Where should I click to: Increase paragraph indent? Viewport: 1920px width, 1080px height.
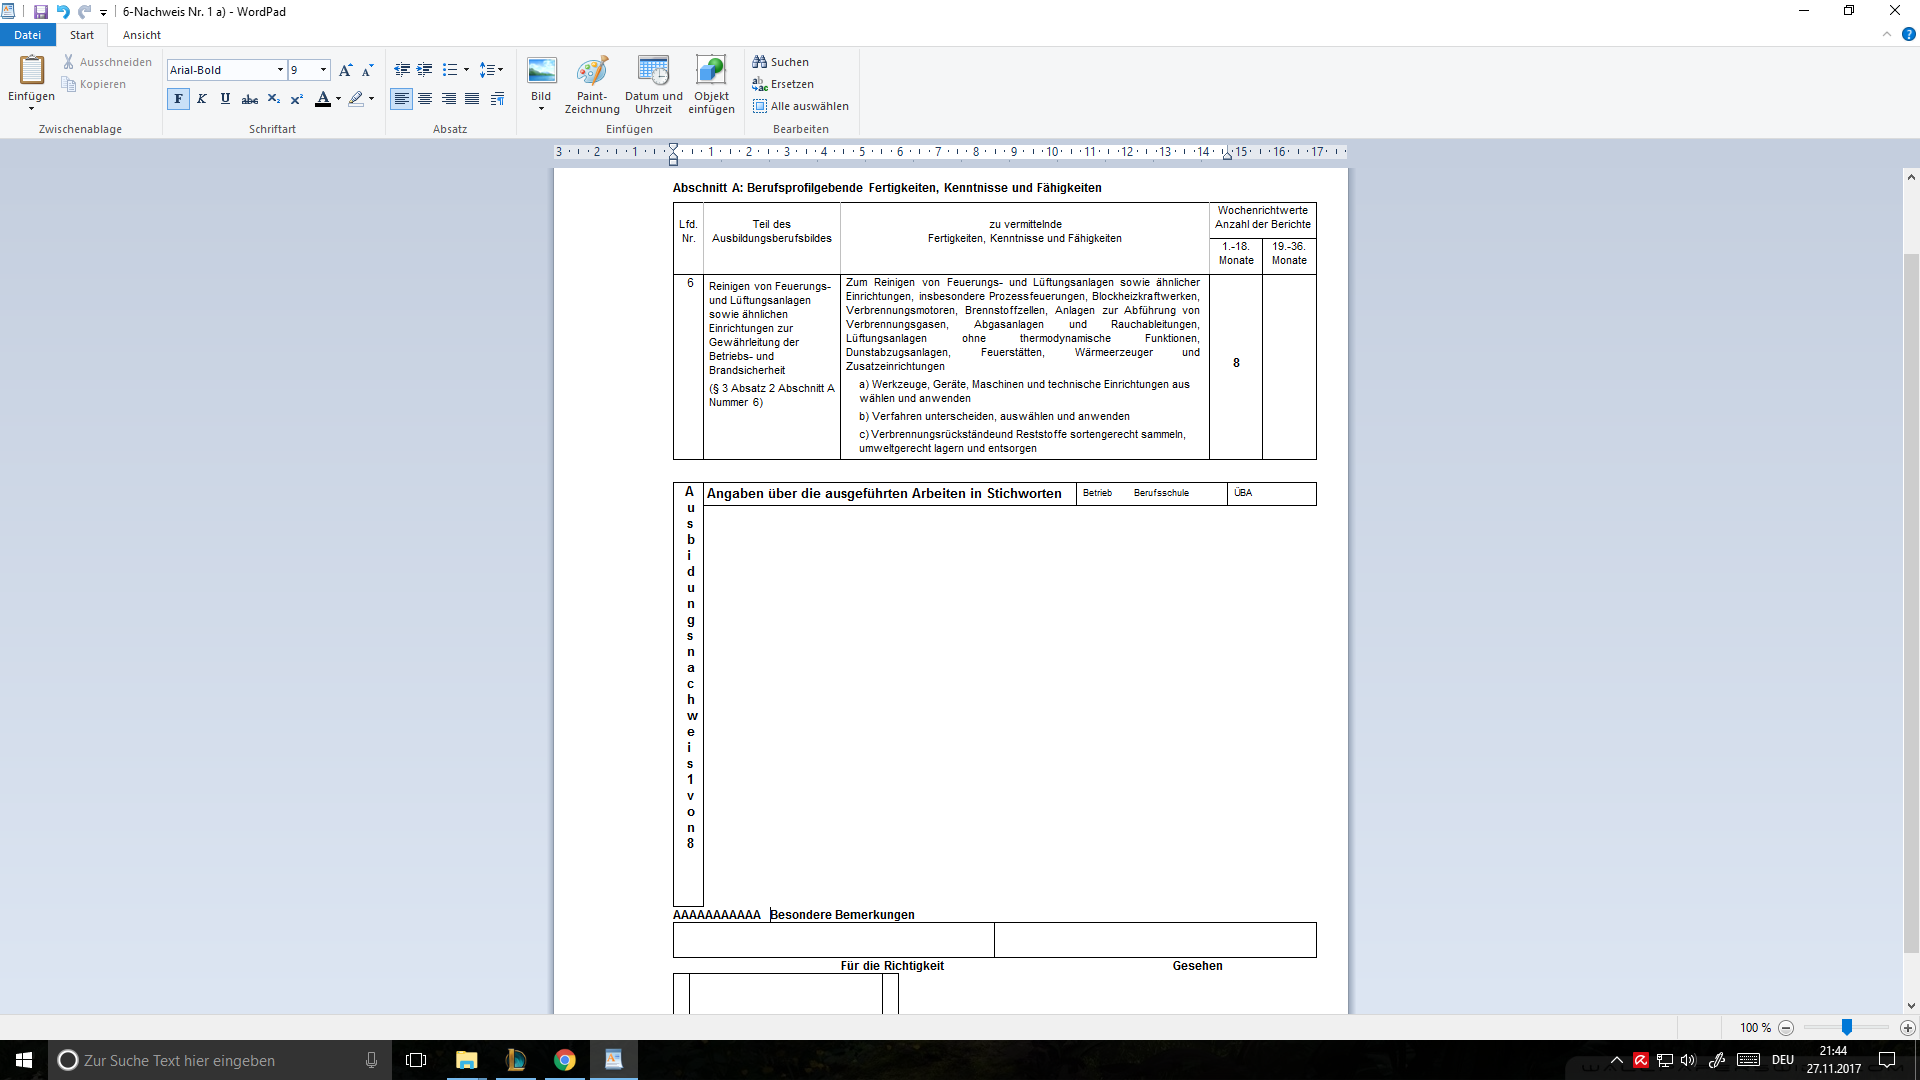[x=425, y=70]
